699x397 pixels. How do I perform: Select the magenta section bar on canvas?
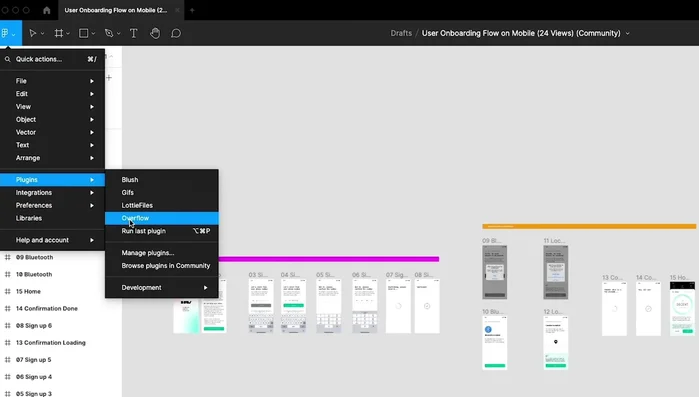[x=329, y=259]
